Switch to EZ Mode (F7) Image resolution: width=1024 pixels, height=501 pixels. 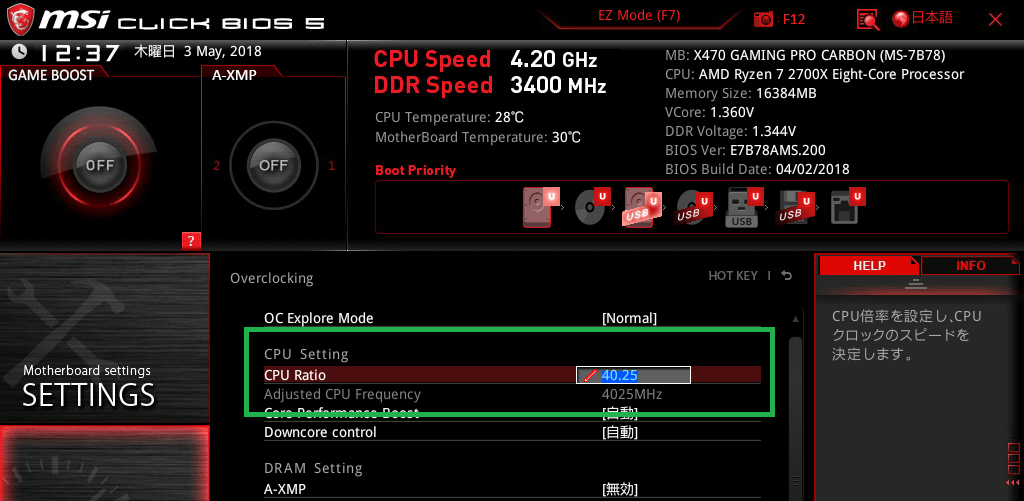[x=639, y=16]
